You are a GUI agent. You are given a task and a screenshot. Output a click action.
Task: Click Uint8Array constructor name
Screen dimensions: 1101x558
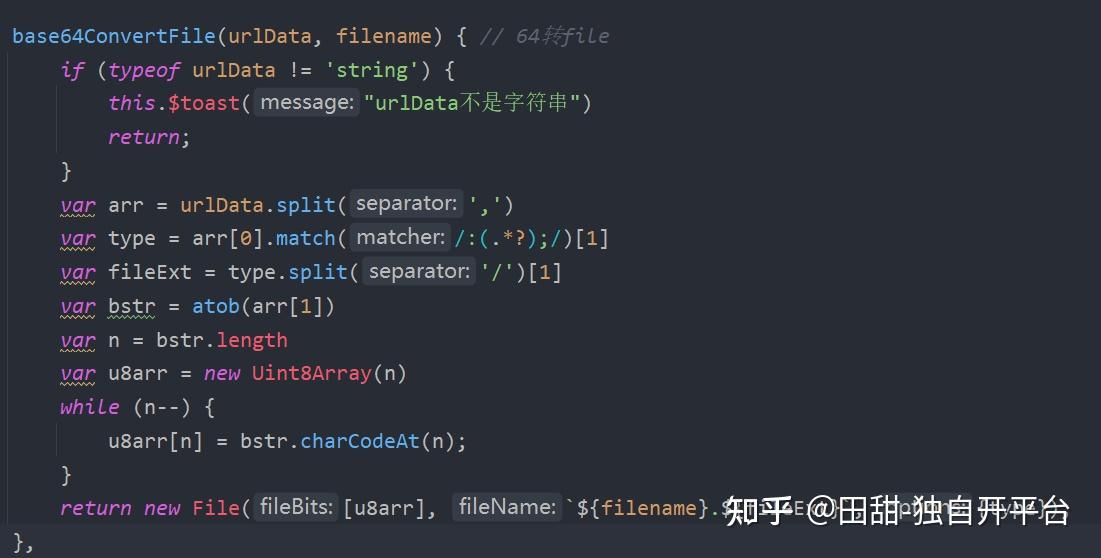pyautogui.click(x=312, y=373)
